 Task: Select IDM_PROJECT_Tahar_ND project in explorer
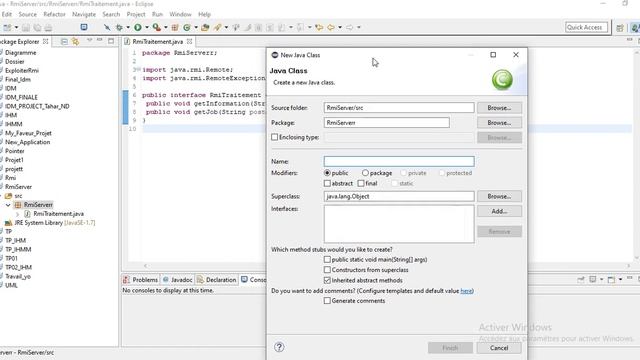pos(37,106)
